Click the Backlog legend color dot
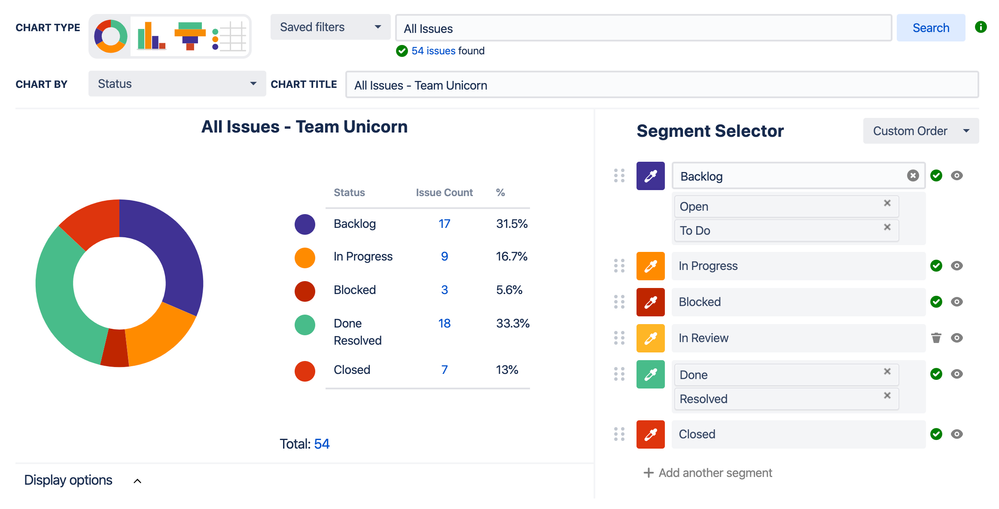The image size is (999, 509). click(305, 224)
